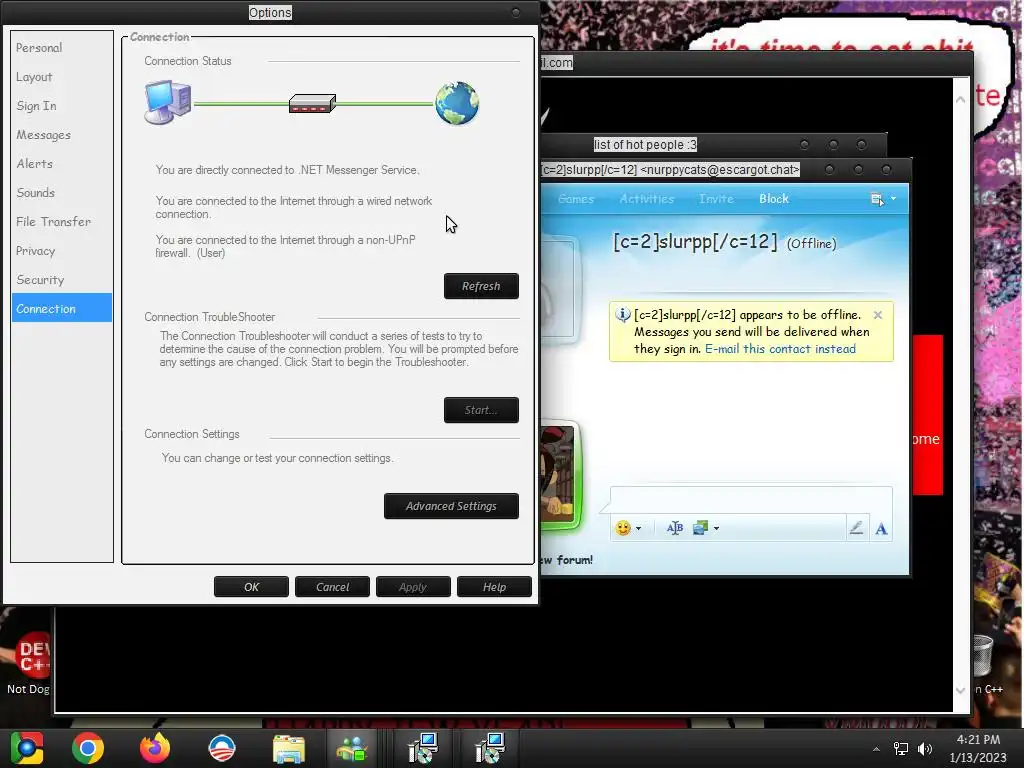The width and height of the screenshot is (1024, 768).
Task: Click my display picture avatar in chat
Action: click(x=557, y=475)
